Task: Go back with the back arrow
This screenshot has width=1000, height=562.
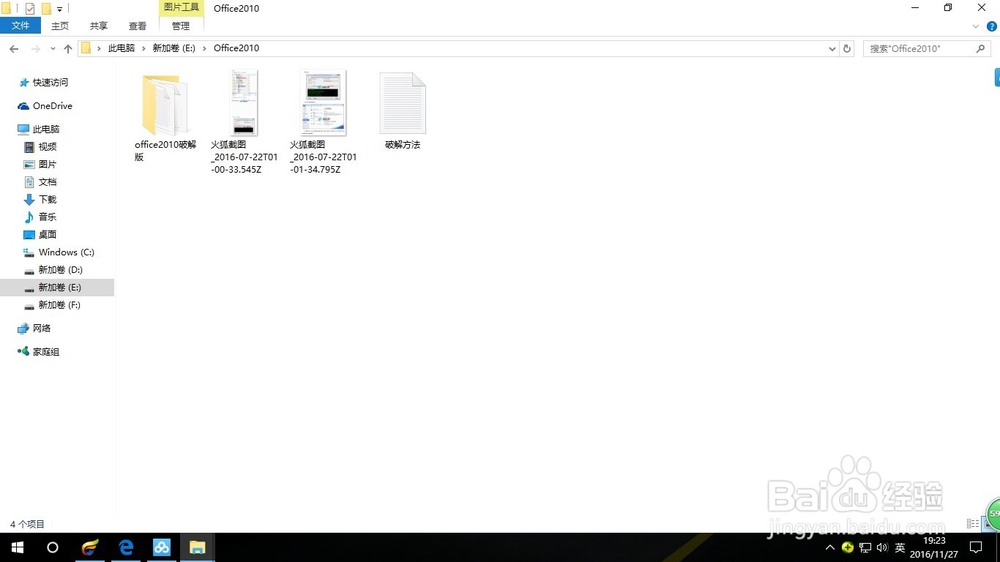Action: tap(14, 48)
